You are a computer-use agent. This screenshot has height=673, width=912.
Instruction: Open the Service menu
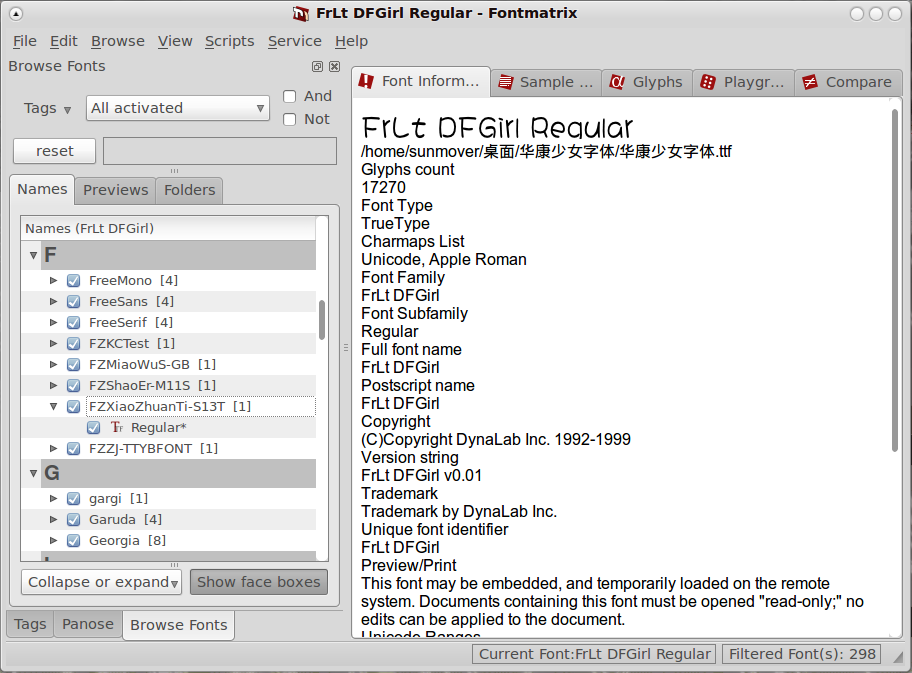[x=294, y=41]
